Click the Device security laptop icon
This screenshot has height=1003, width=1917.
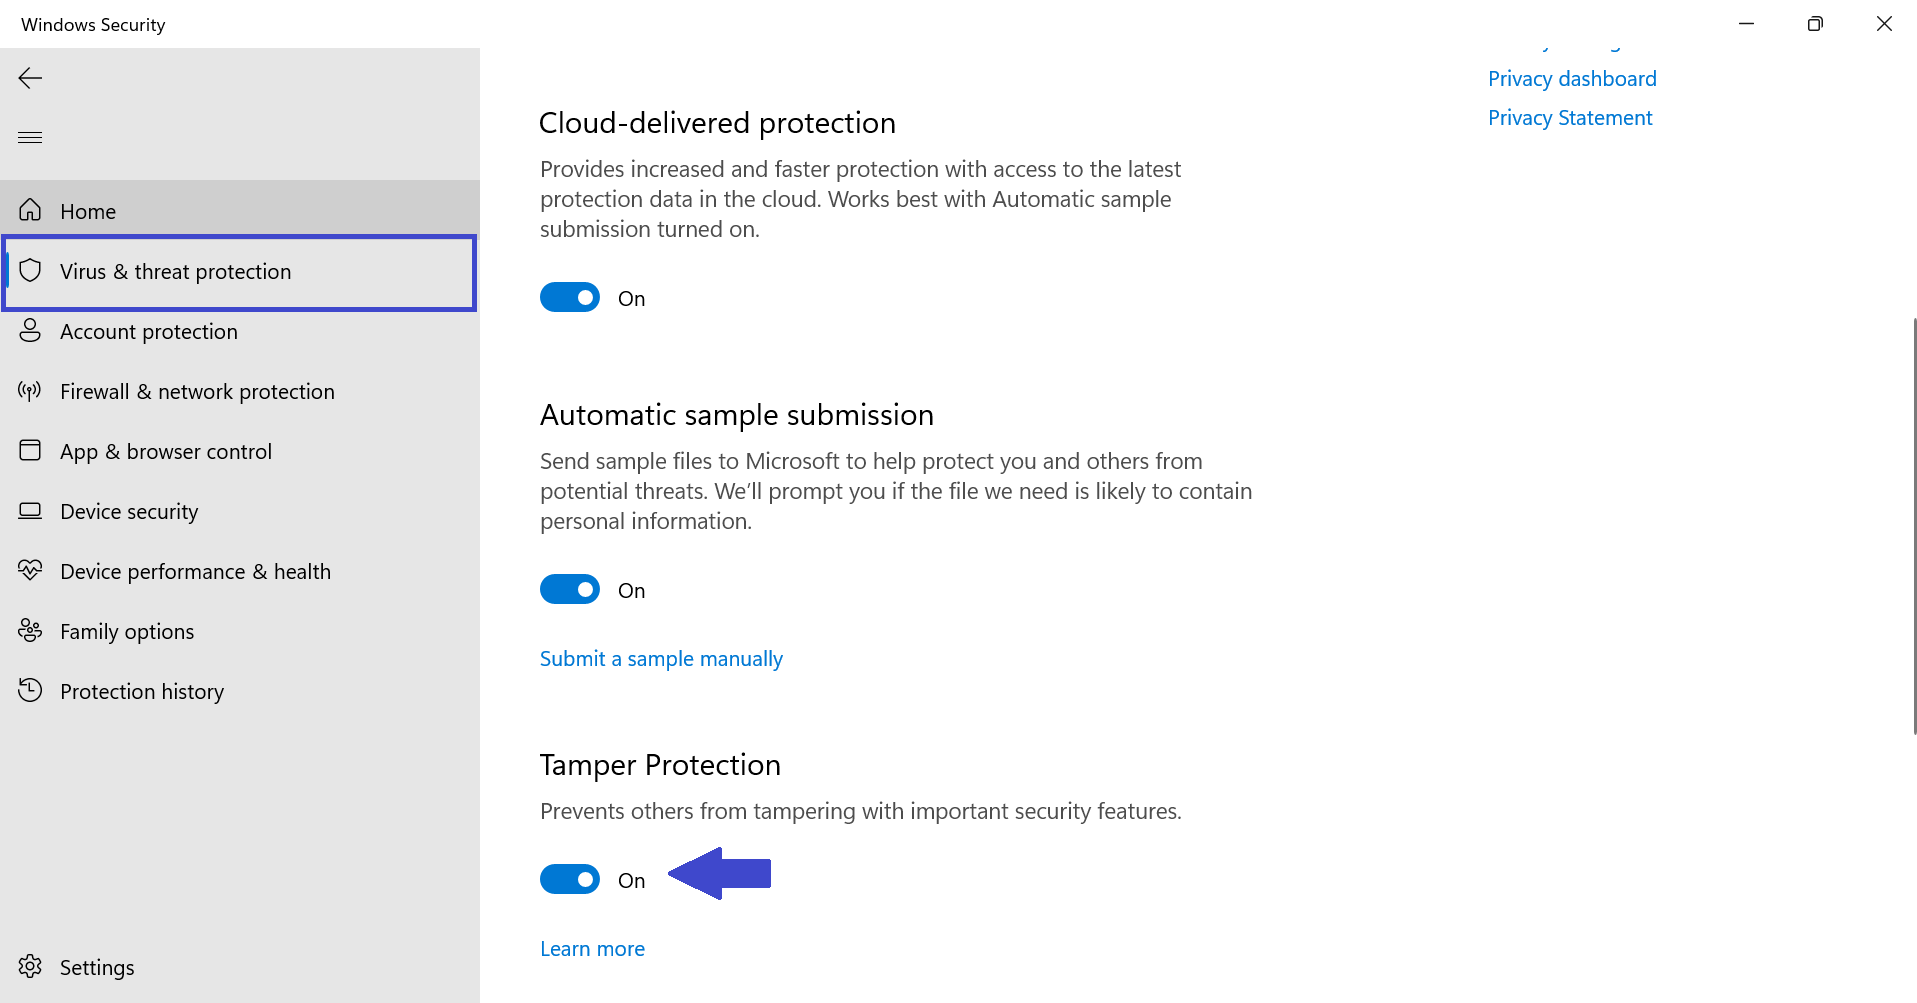tap(30, 510)
